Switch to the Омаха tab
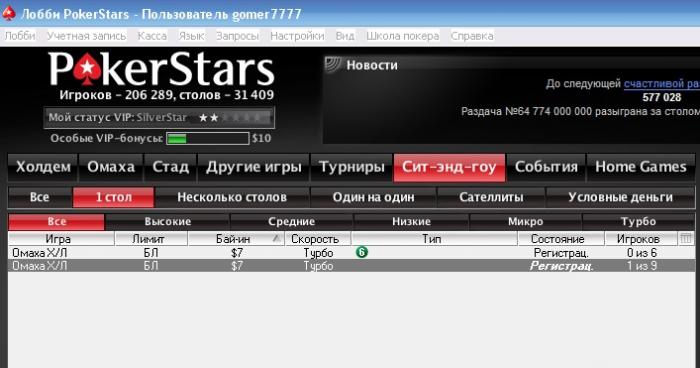Screen dimensions: 700x368 click(x=111, y=167)
